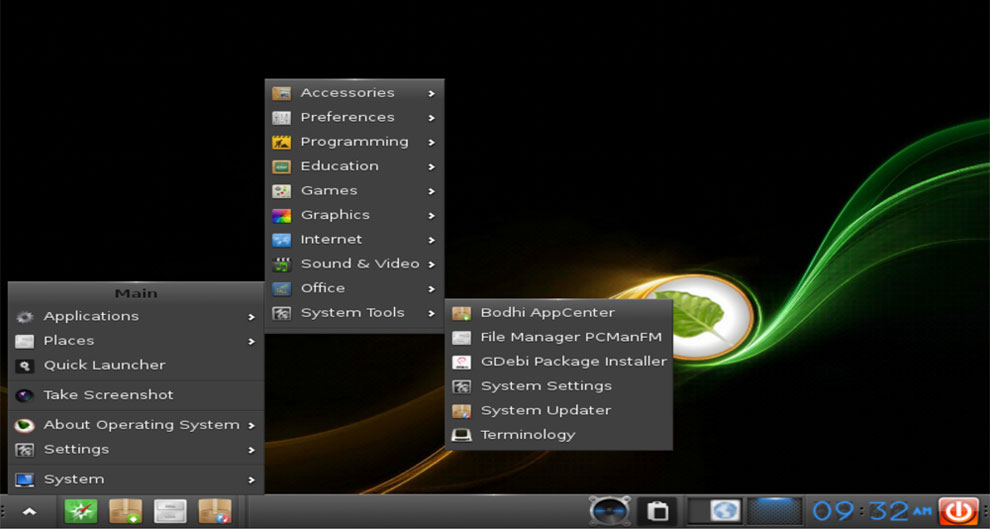This screenshot has height=529, width=990.
Task: Click the Settings tools icon in Main menu
Action: click(x=25, y=450)
